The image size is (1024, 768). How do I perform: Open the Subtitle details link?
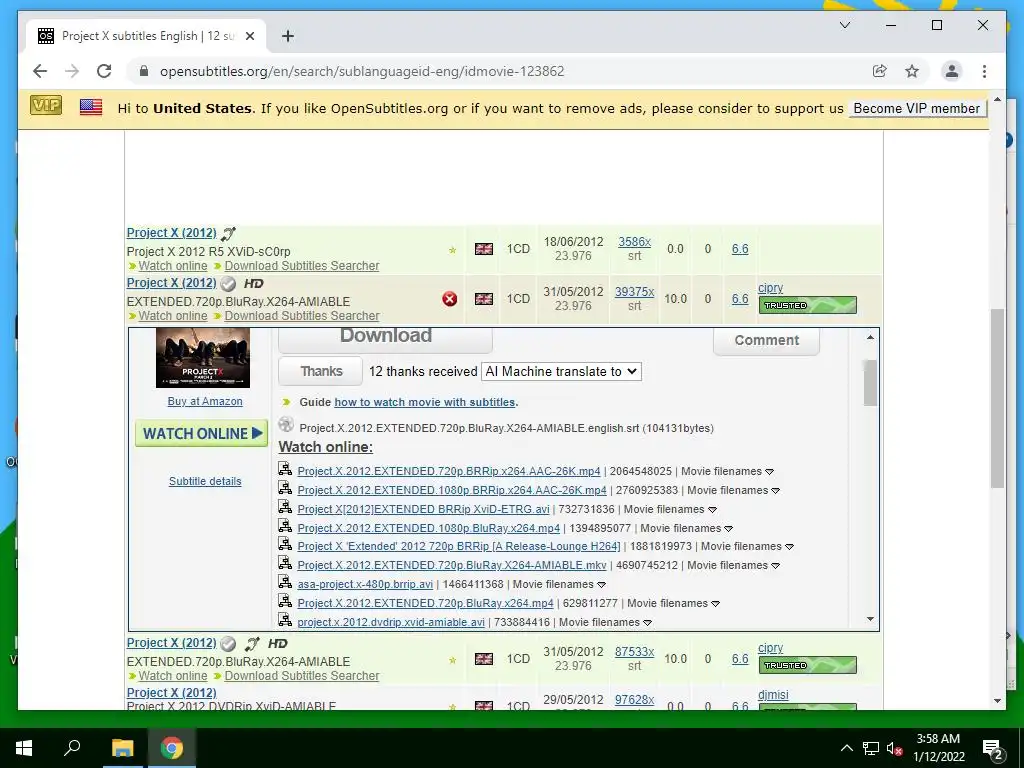[205, 481]
